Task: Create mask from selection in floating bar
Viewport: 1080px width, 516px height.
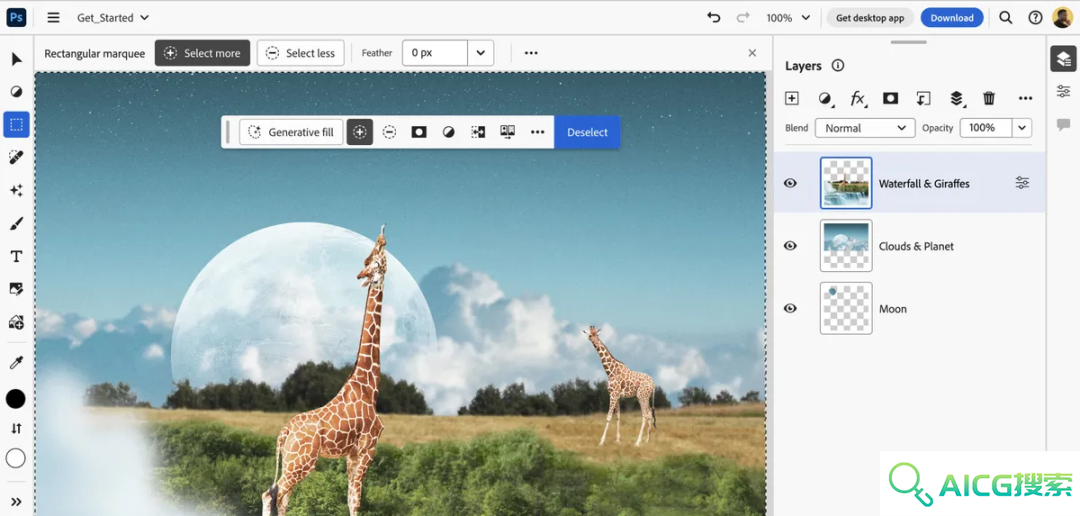Action: click(x=419, y=132)
